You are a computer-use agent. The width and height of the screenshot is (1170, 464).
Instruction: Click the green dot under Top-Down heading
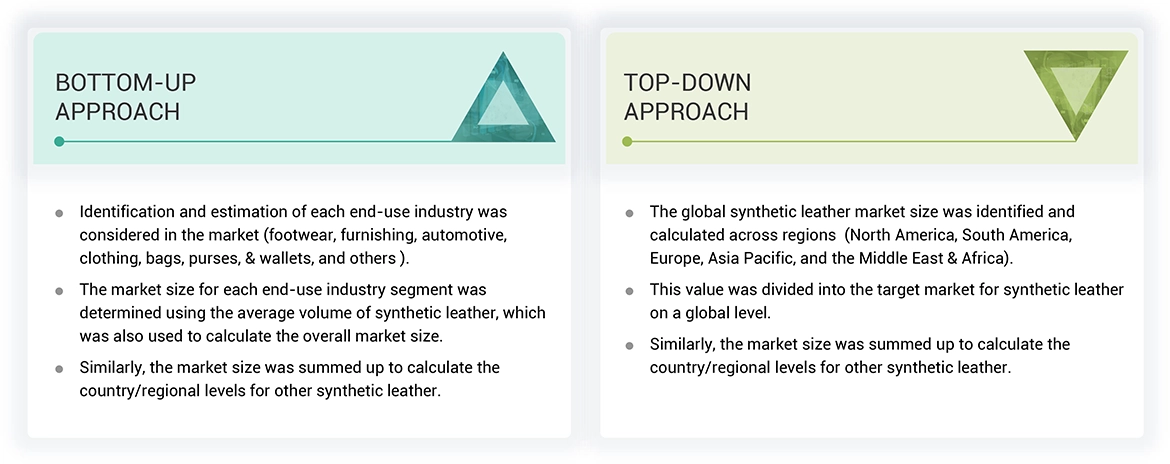(x=627, y=142)
